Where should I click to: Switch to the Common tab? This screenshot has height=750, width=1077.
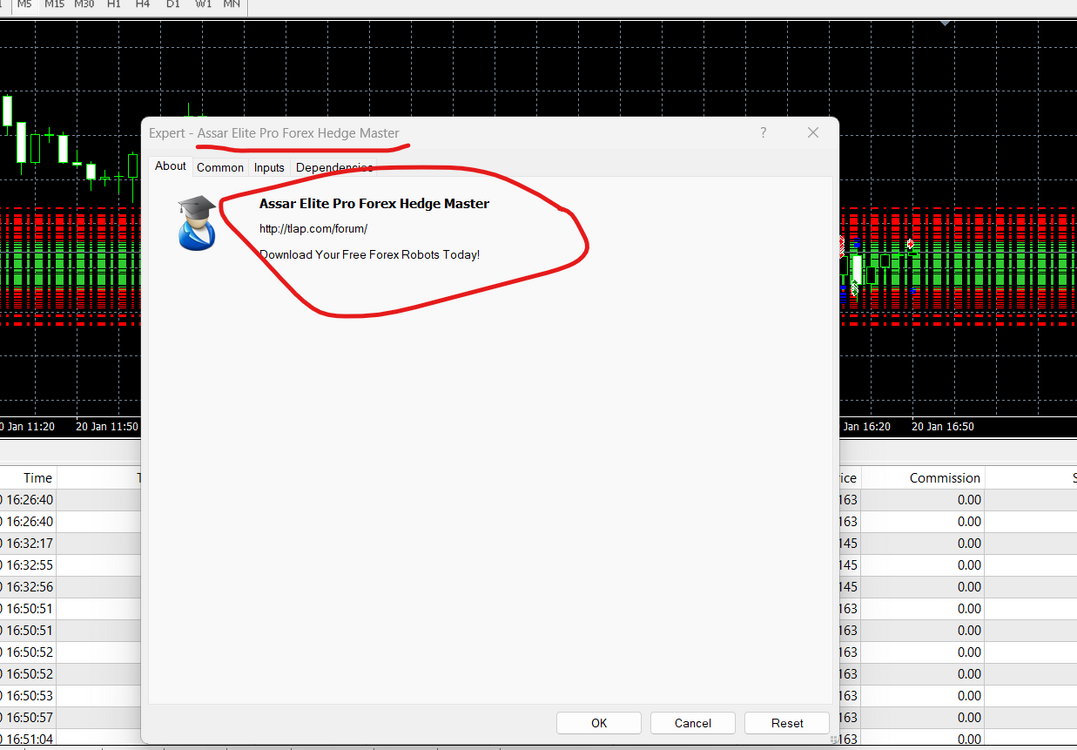(220, 168)
